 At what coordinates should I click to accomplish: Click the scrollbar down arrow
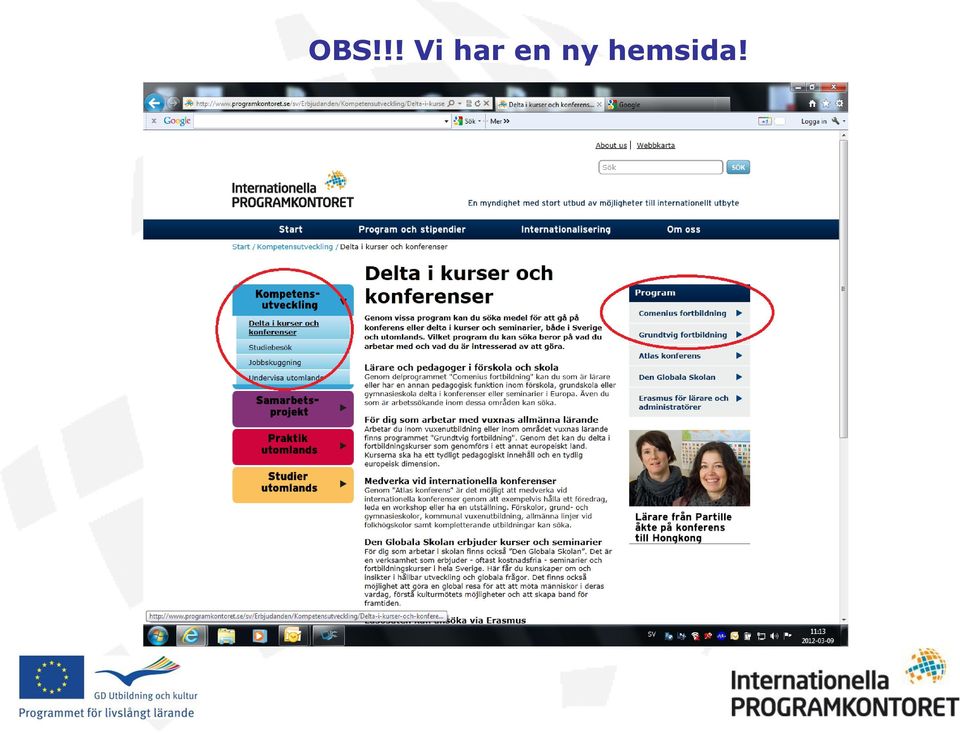(x=844, y=619)
